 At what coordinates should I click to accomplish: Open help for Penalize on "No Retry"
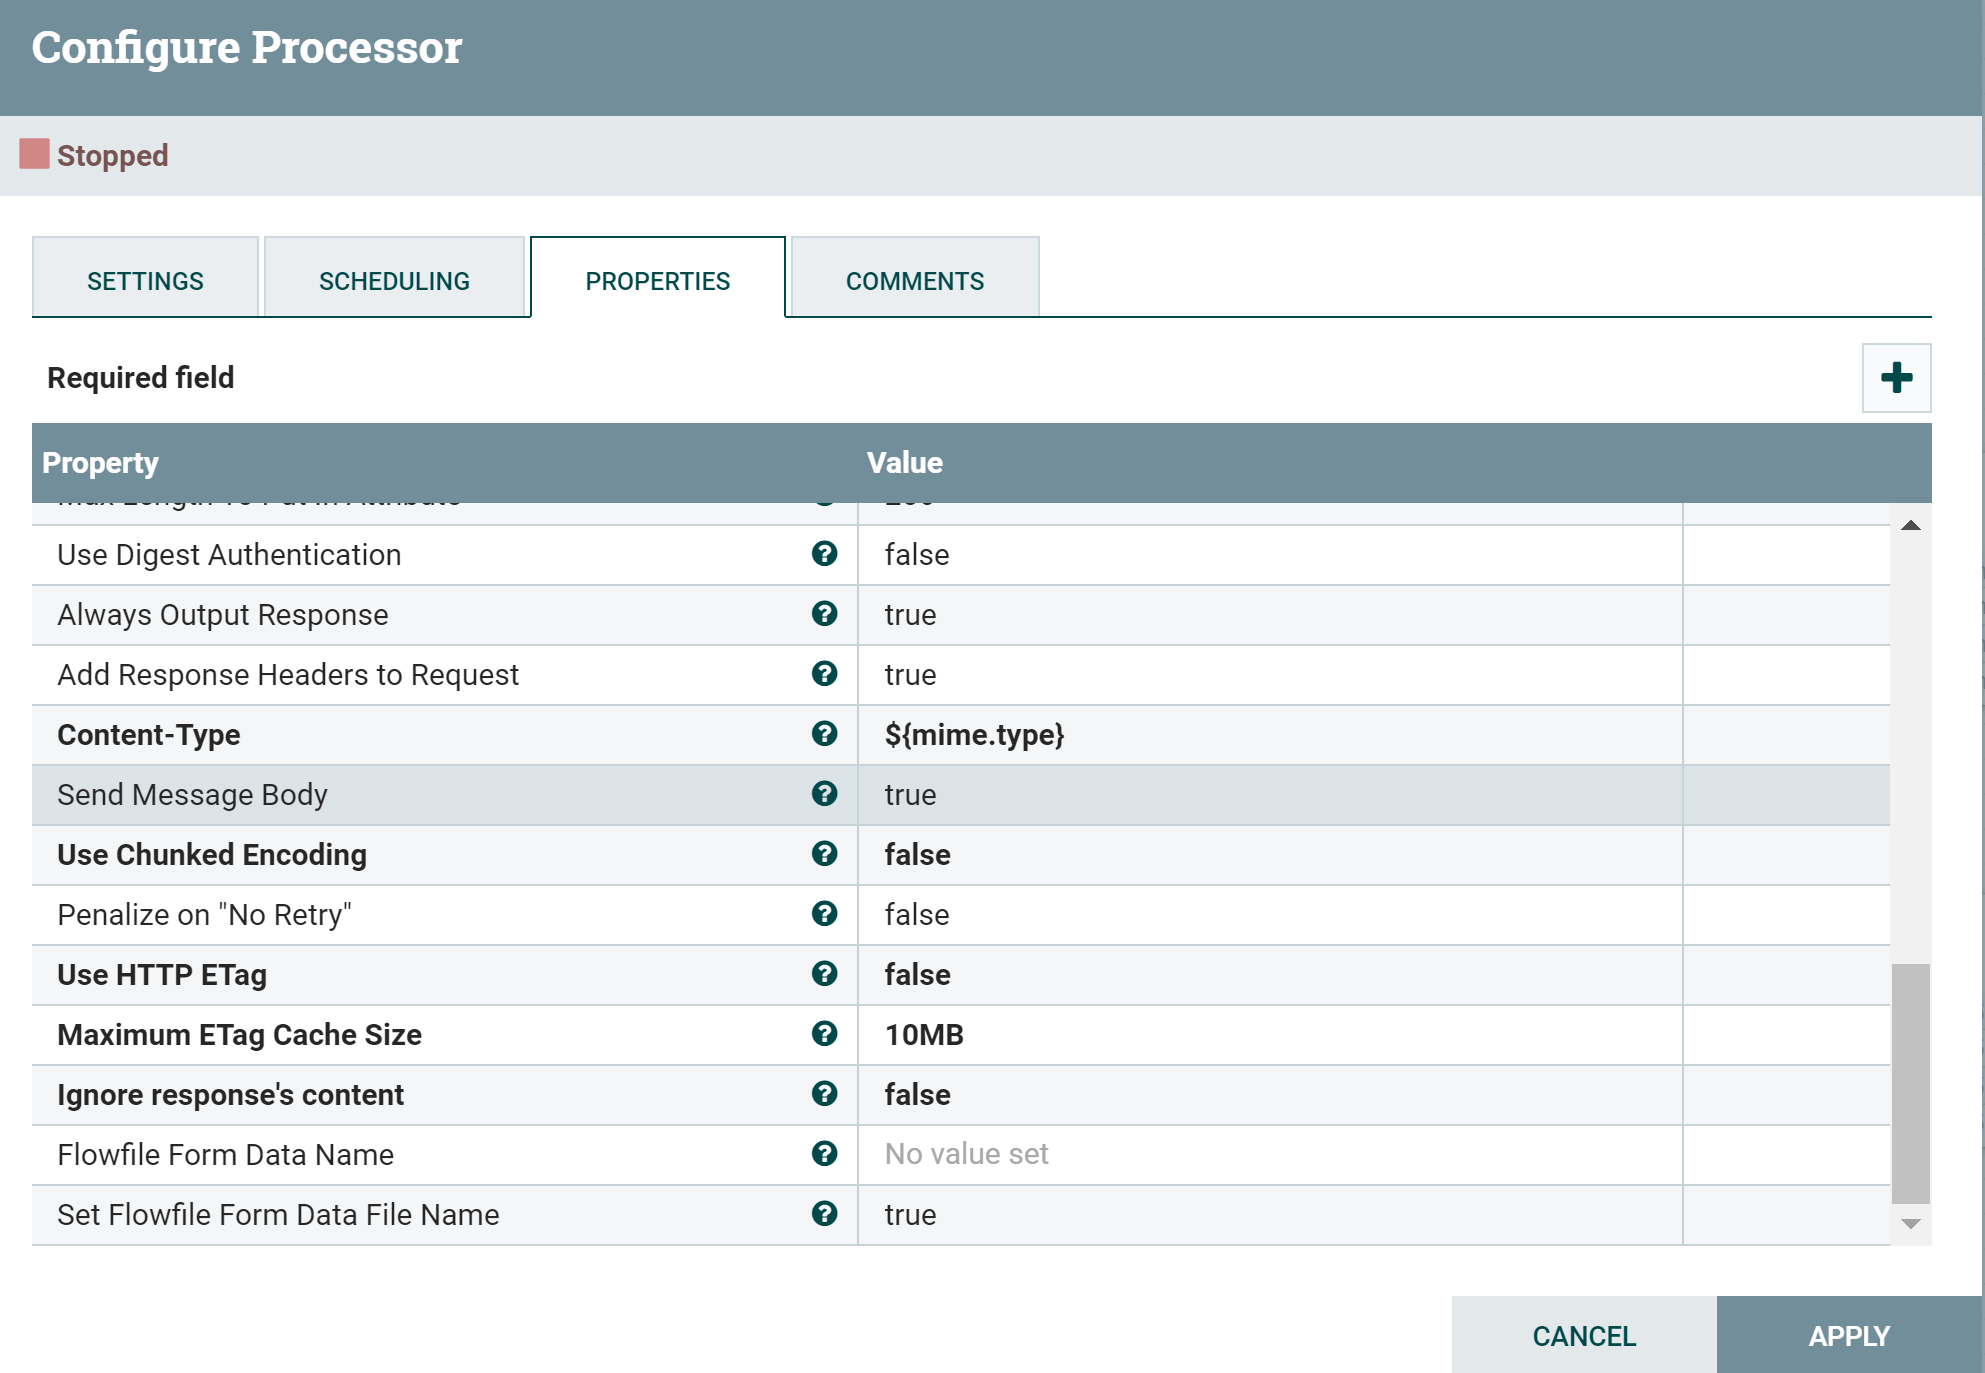point(823,914)
